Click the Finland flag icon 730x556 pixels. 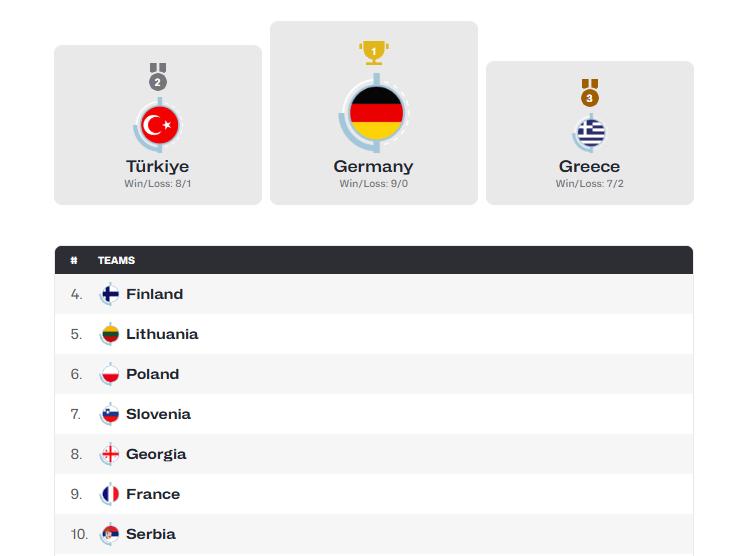point(110,294)
